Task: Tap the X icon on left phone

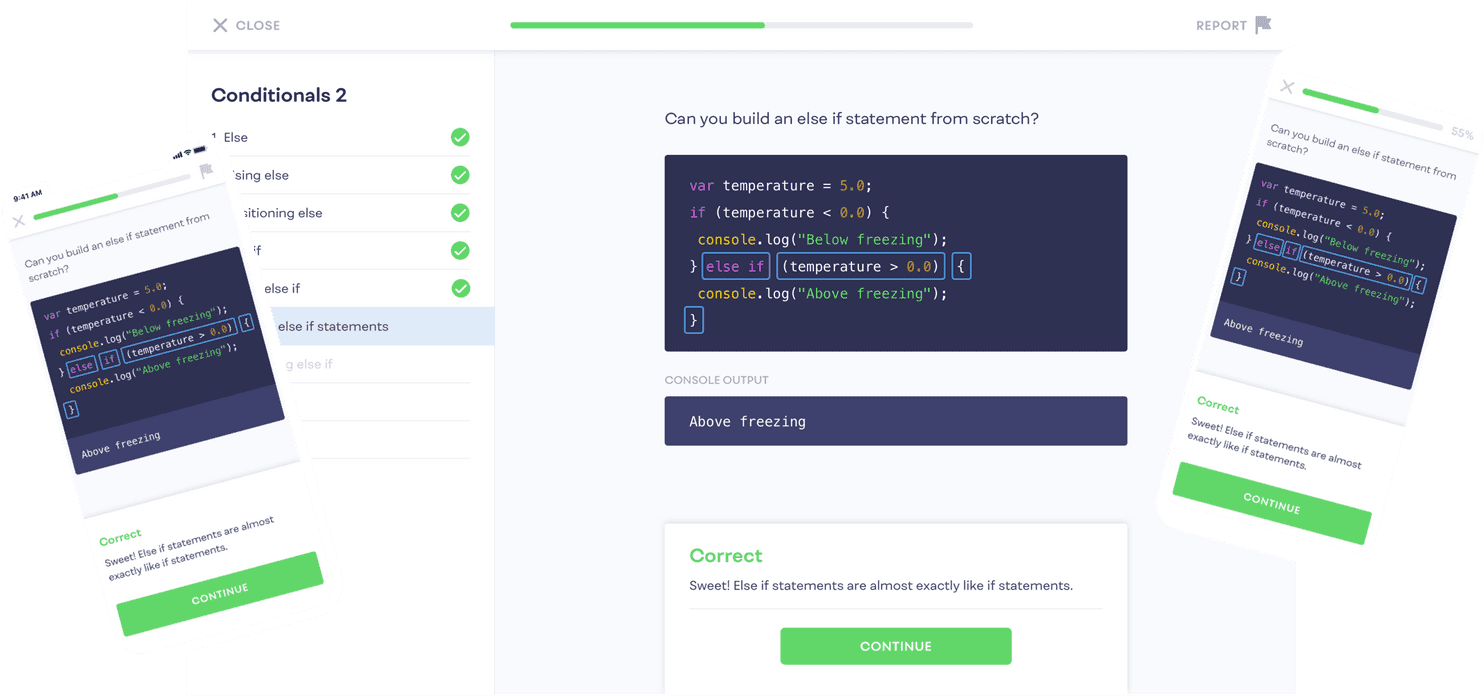Action: pyautogui.click(x=18, y=221)
